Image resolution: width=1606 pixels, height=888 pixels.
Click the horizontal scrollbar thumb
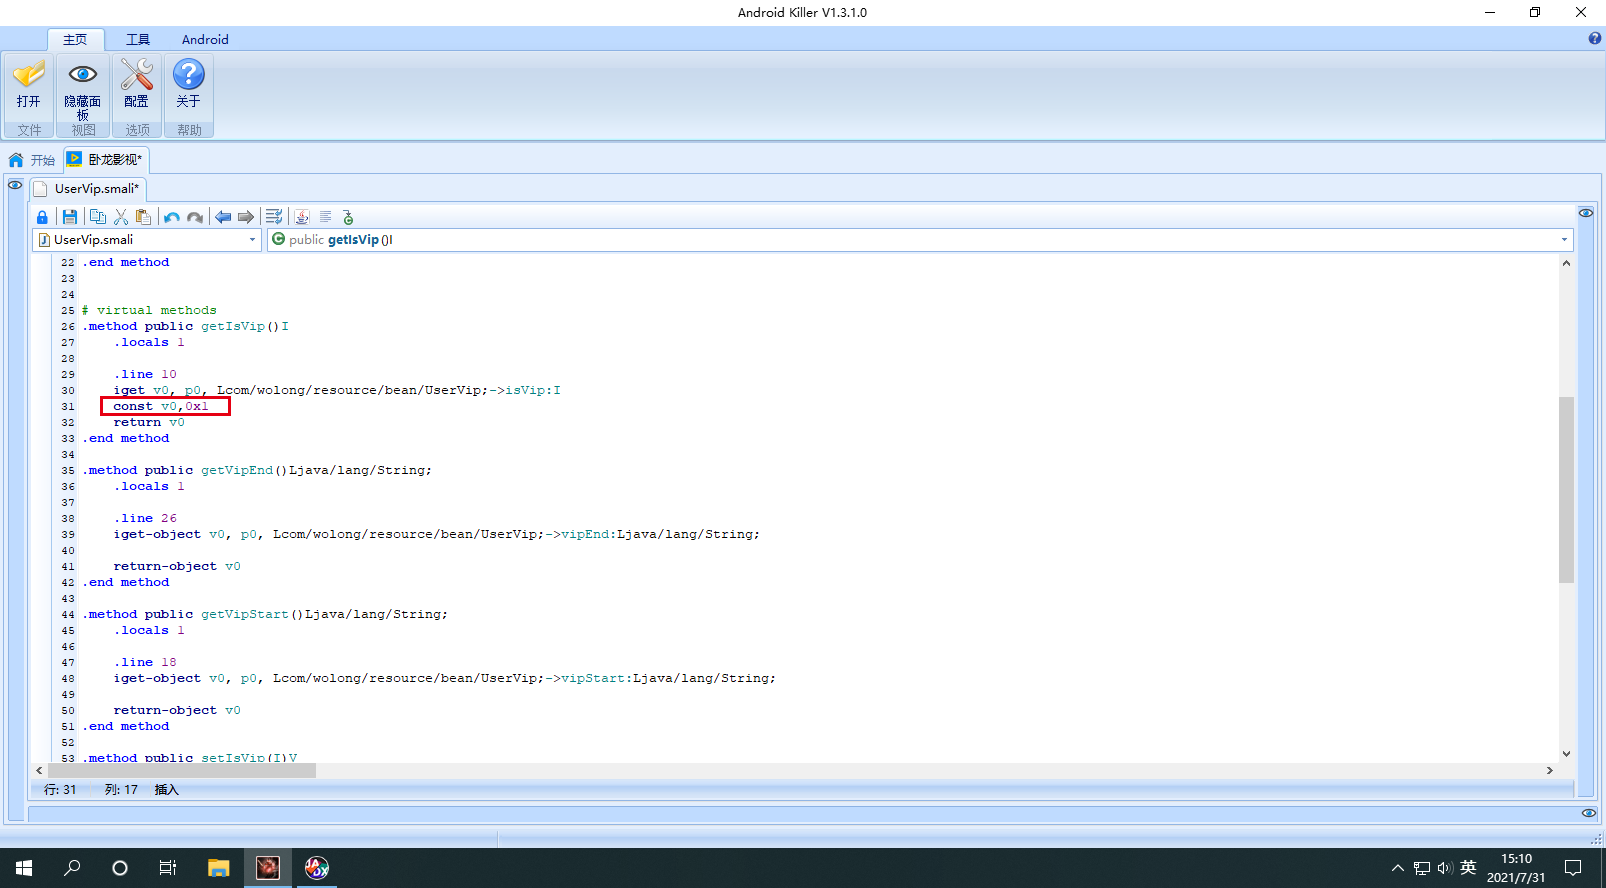pos(181,770)
